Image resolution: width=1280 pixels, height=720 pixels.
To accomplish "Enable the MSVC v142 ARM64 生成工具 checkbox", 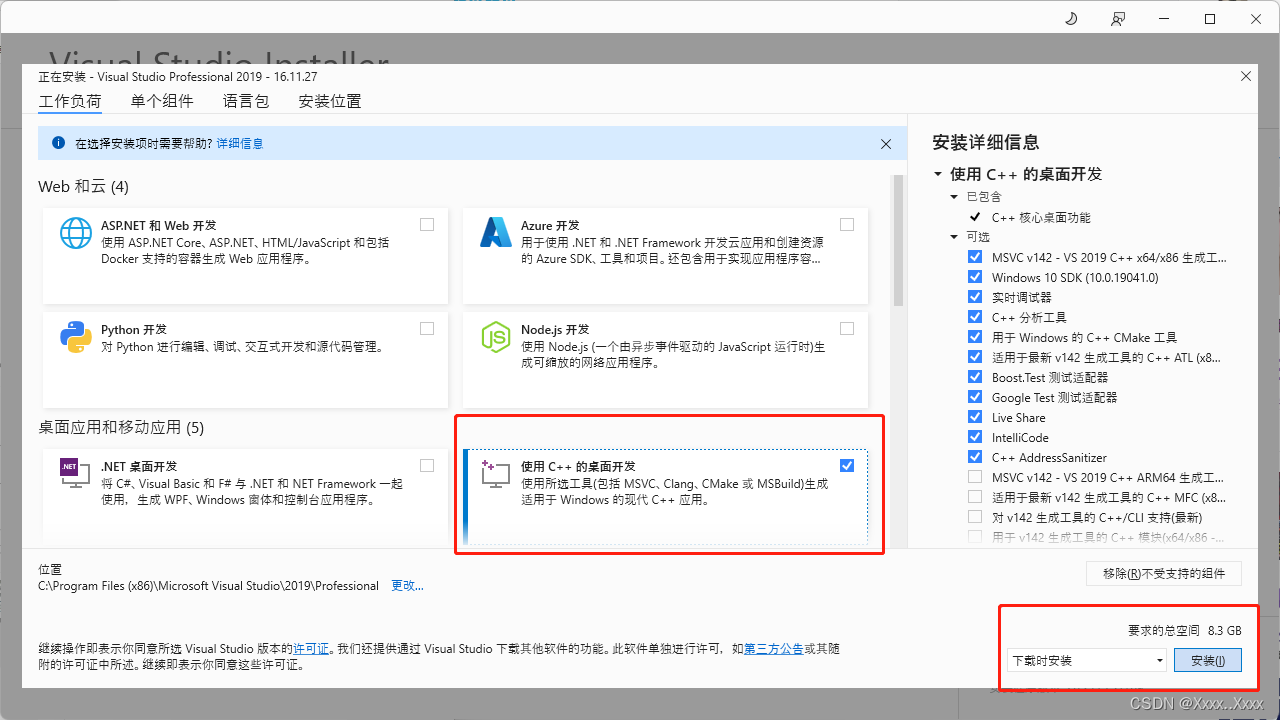I will point(975,477).
